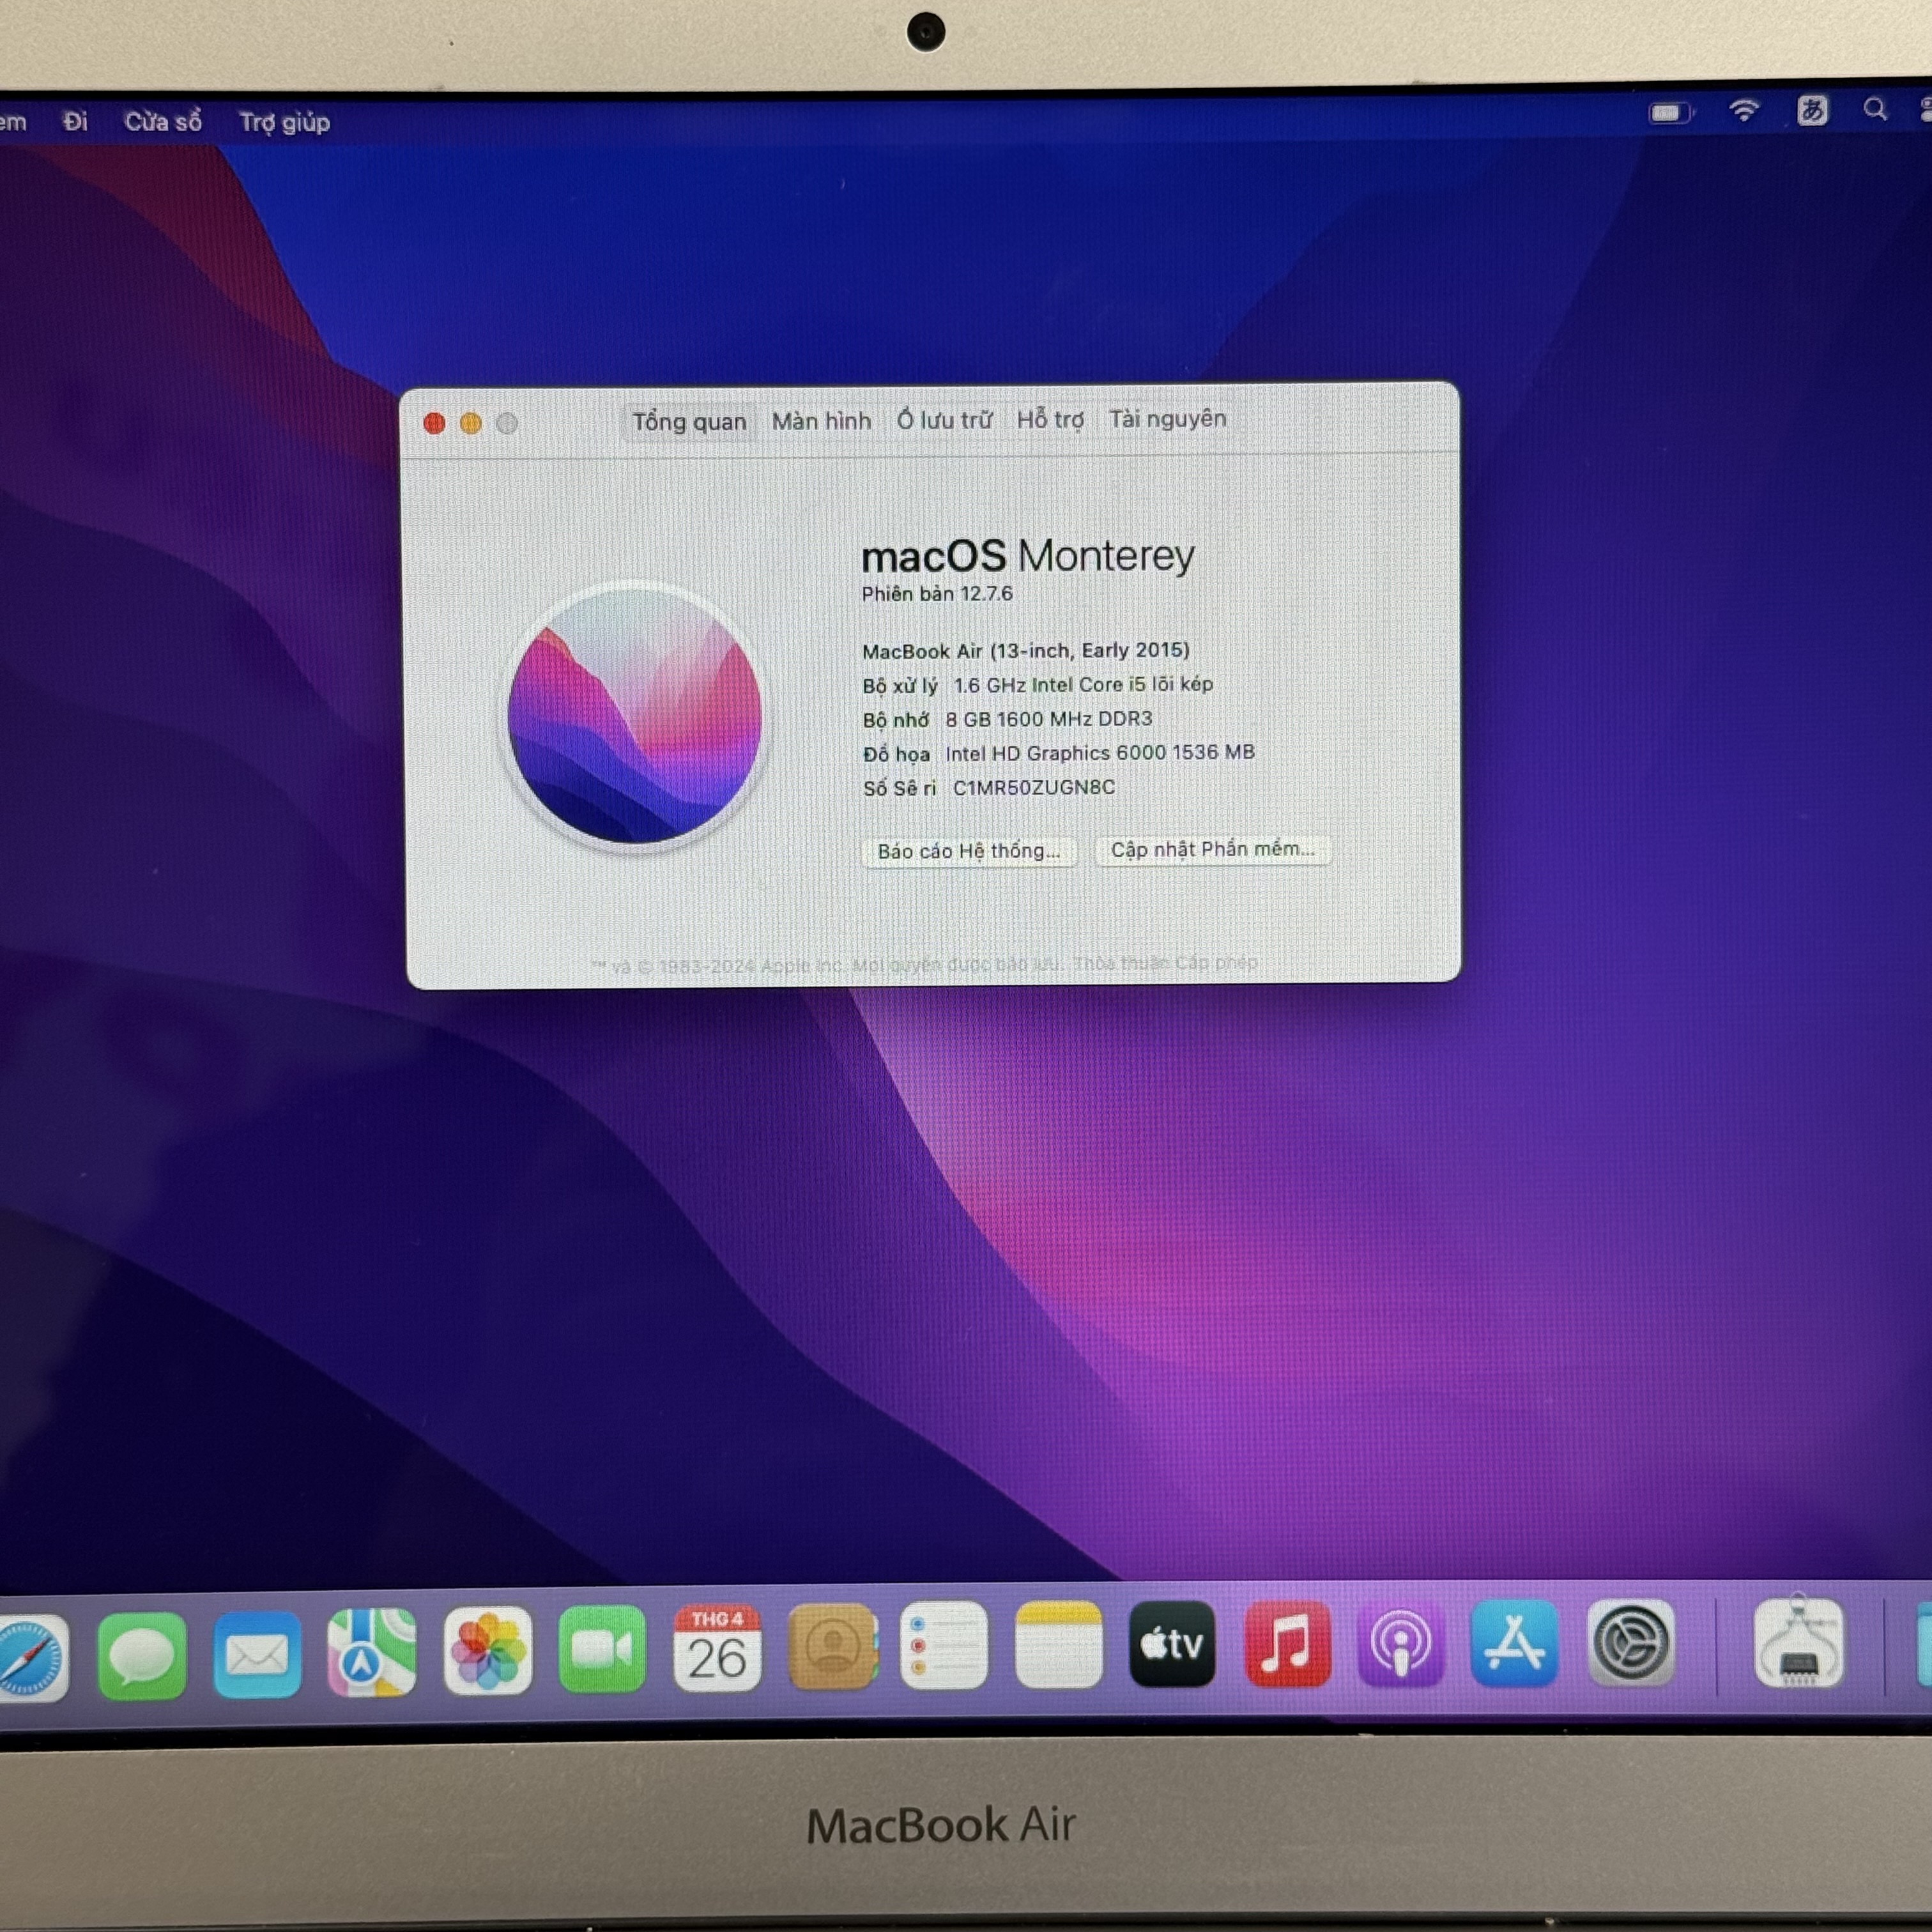Launch the Apple TV app
1932x1932 pixels.
[x=1172, y=1643]
